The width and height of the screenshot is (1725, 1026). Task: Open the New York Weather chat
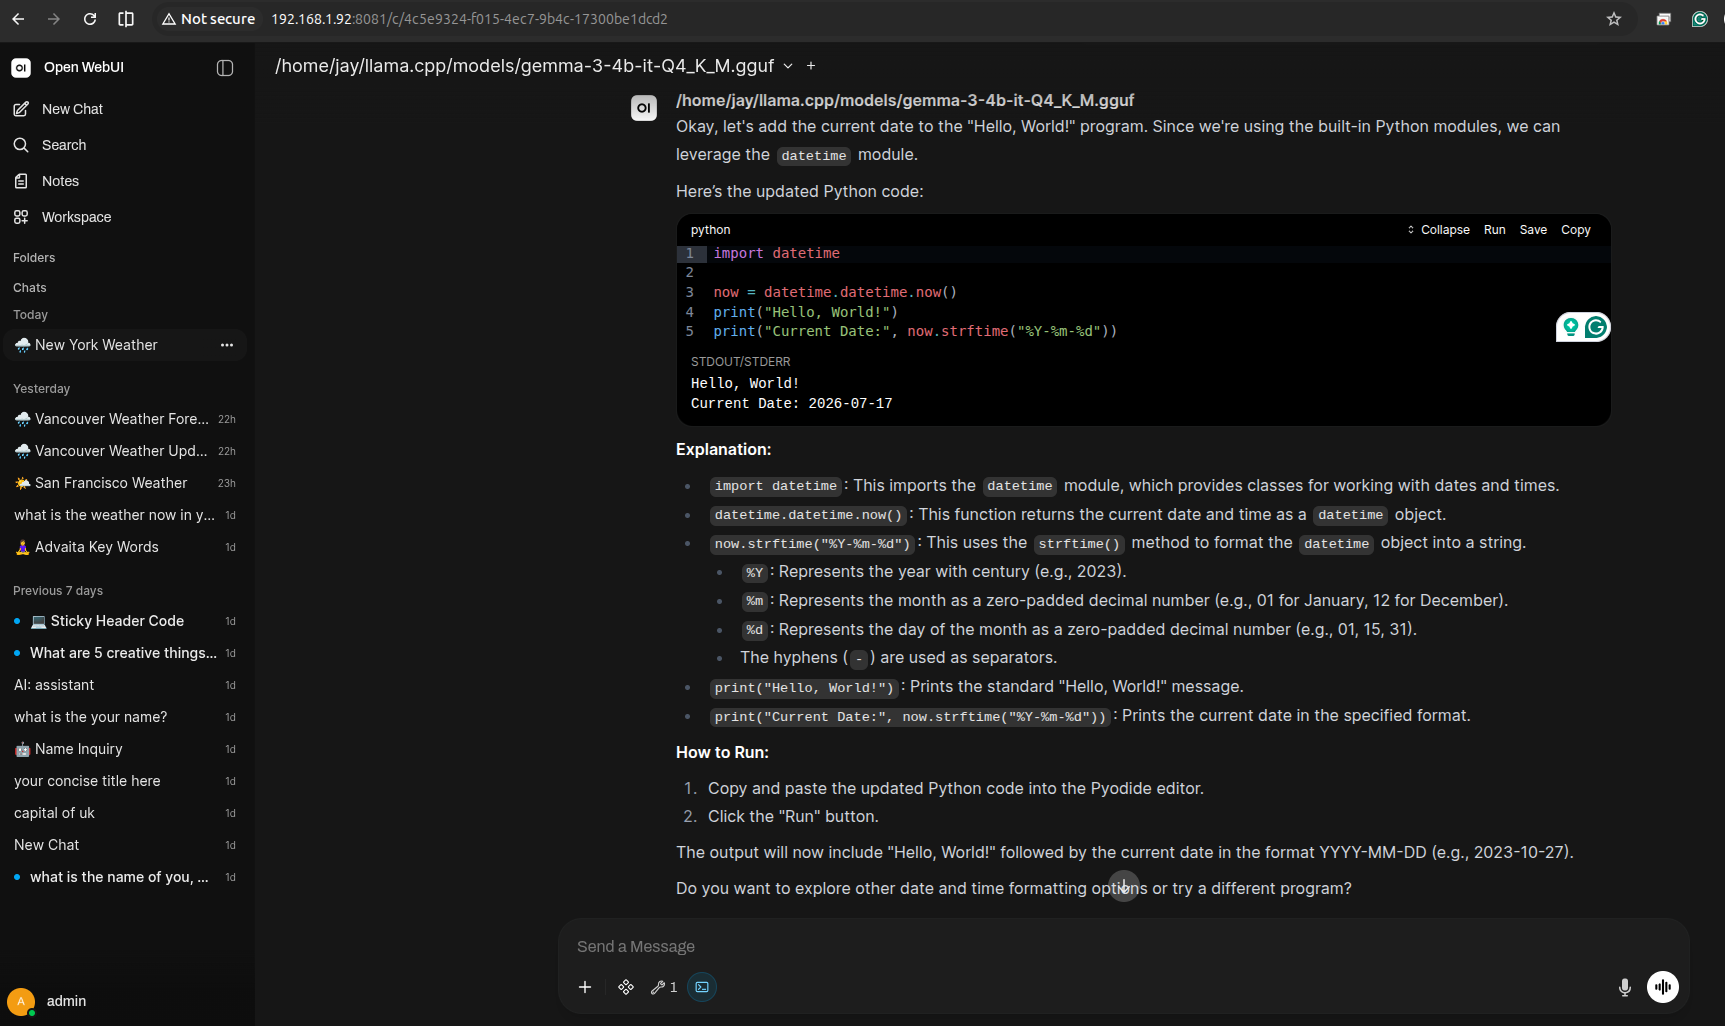click(96, 345)
